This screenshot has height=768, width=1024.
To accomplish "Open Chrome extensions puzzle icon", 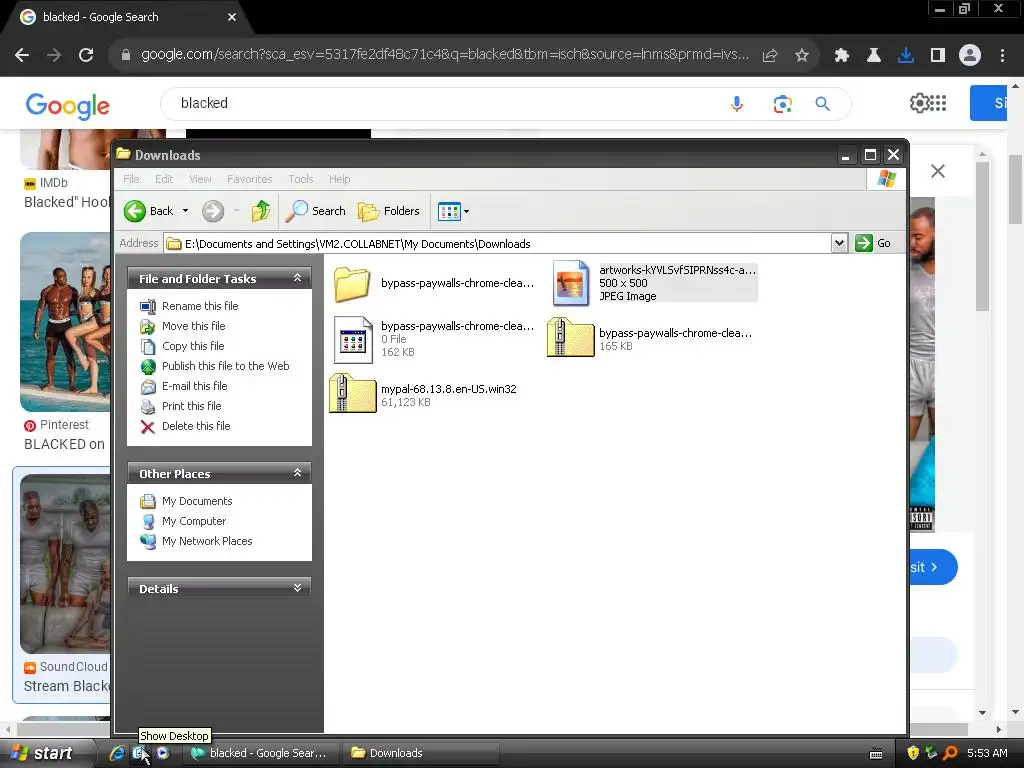I will pos(842,56).
